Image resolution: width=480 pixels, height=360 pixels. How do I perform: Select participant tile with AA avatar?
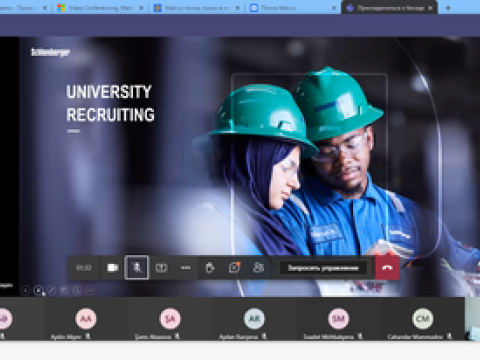point(86,319)
